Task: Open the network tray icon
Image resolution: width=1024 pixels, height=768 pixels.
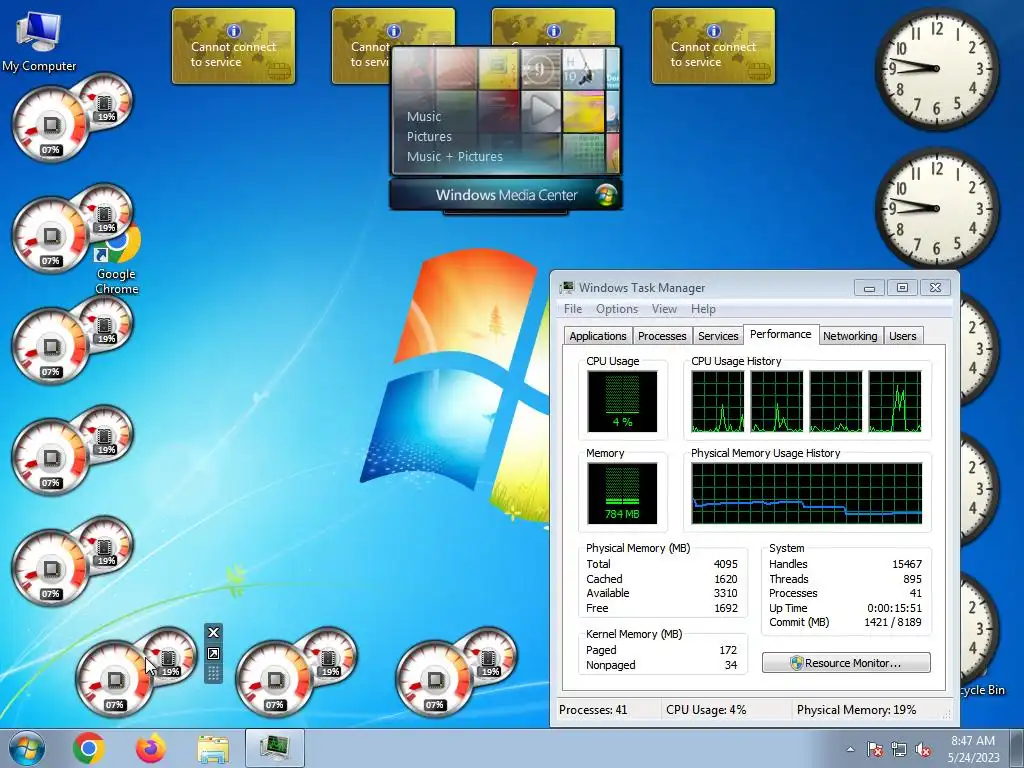Action: coord(899,749)
